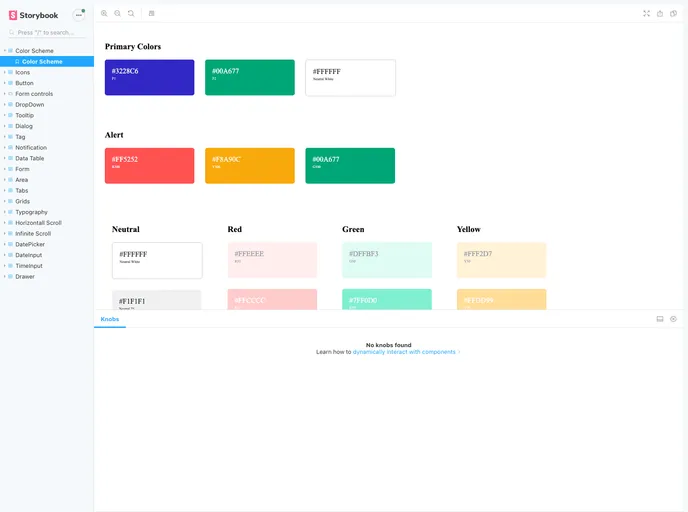Click the Neutral column heading
Screen dimensions: 688x512
pyautogui.click(x=125, y=229)
